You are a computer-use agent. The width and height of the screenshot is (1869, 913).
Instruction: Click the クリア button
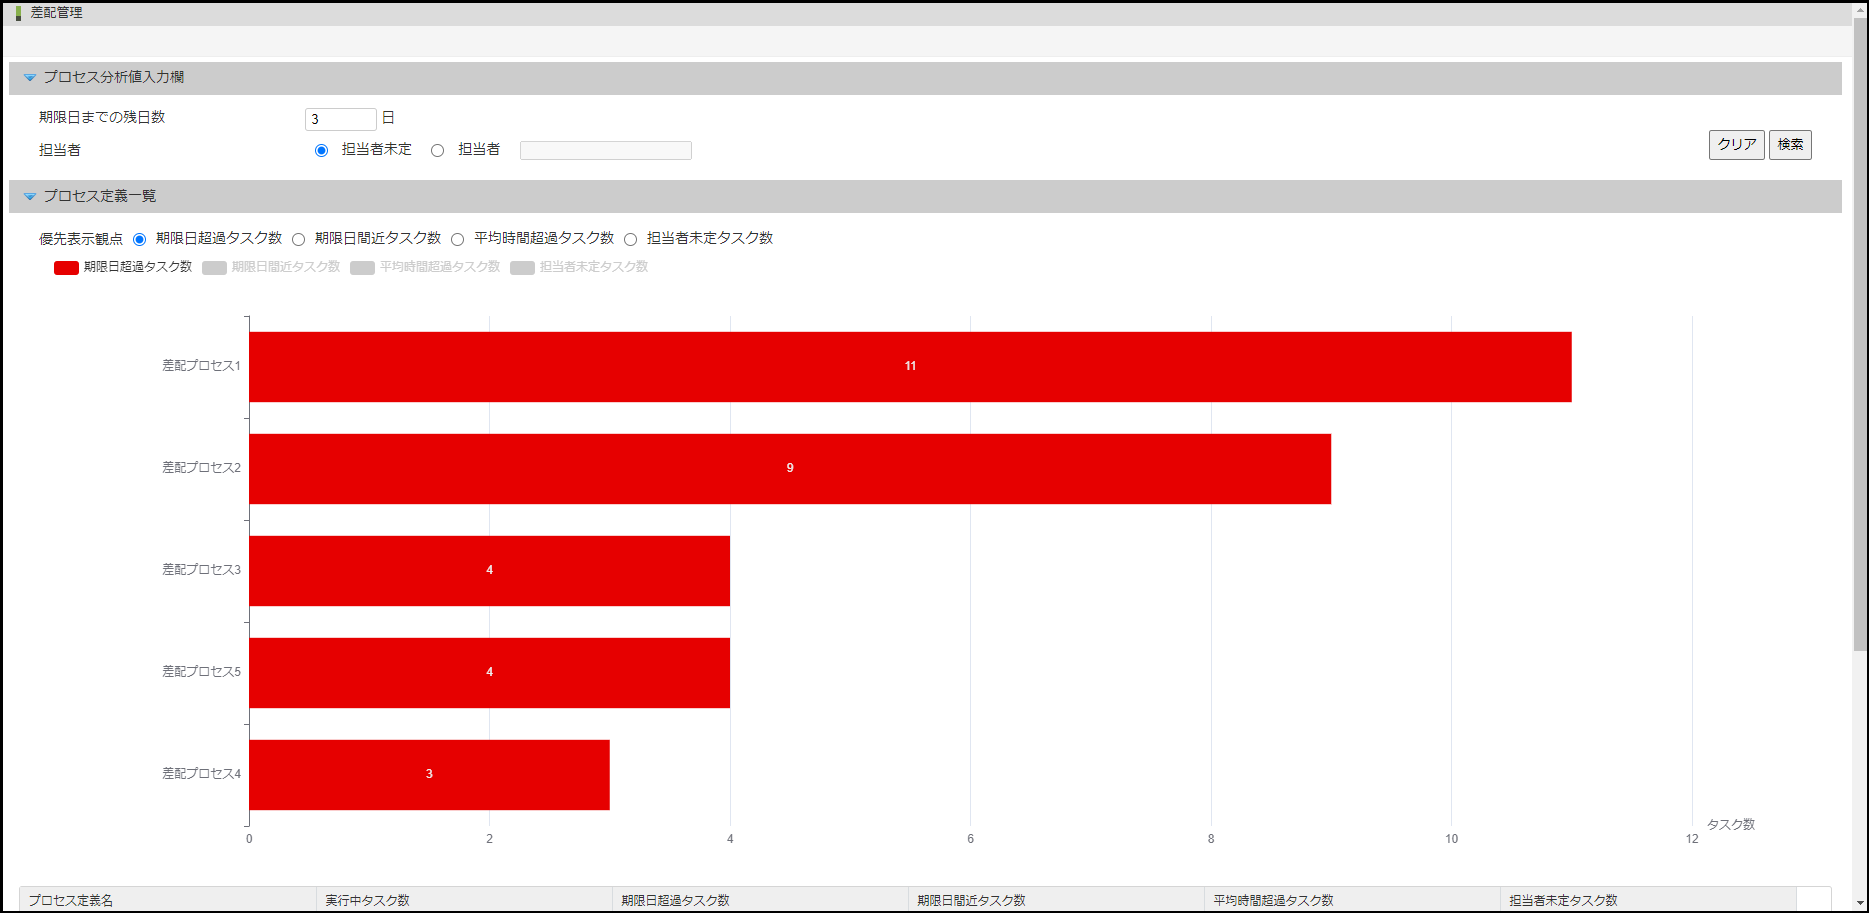point(1736,145)
